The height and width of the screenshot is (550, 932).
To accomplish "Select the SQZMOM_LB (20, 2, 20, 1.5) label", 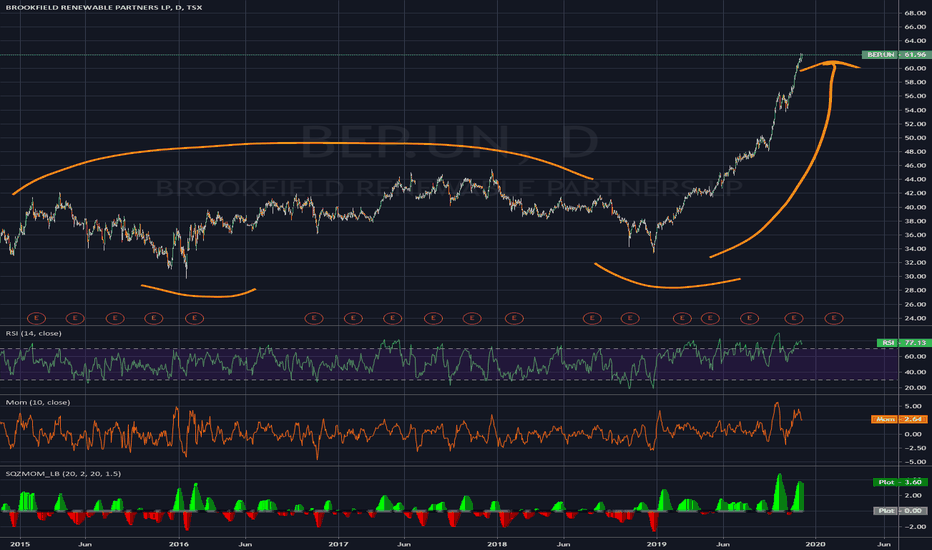I will pyautogui.click(x=63, y=474).
